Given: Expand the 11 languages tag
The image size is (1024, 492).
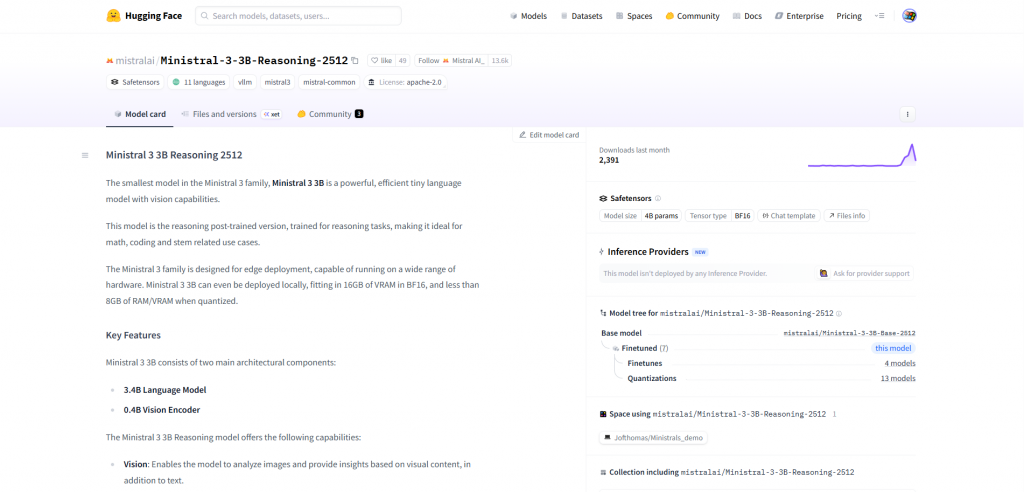Looking at the screenshot, I should tap(200, 82).
